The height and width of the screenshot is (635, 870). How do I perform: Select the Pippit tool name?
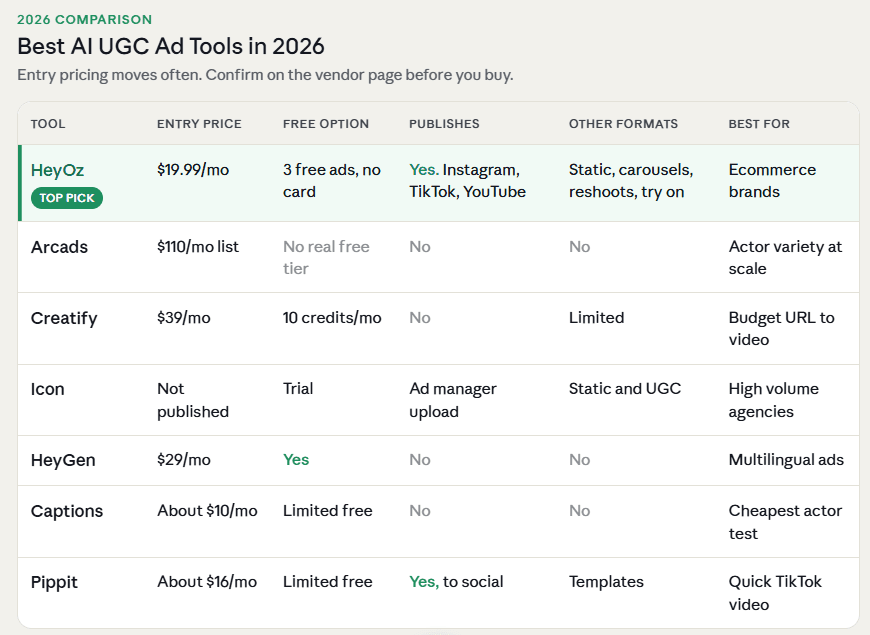click(54, 582)
